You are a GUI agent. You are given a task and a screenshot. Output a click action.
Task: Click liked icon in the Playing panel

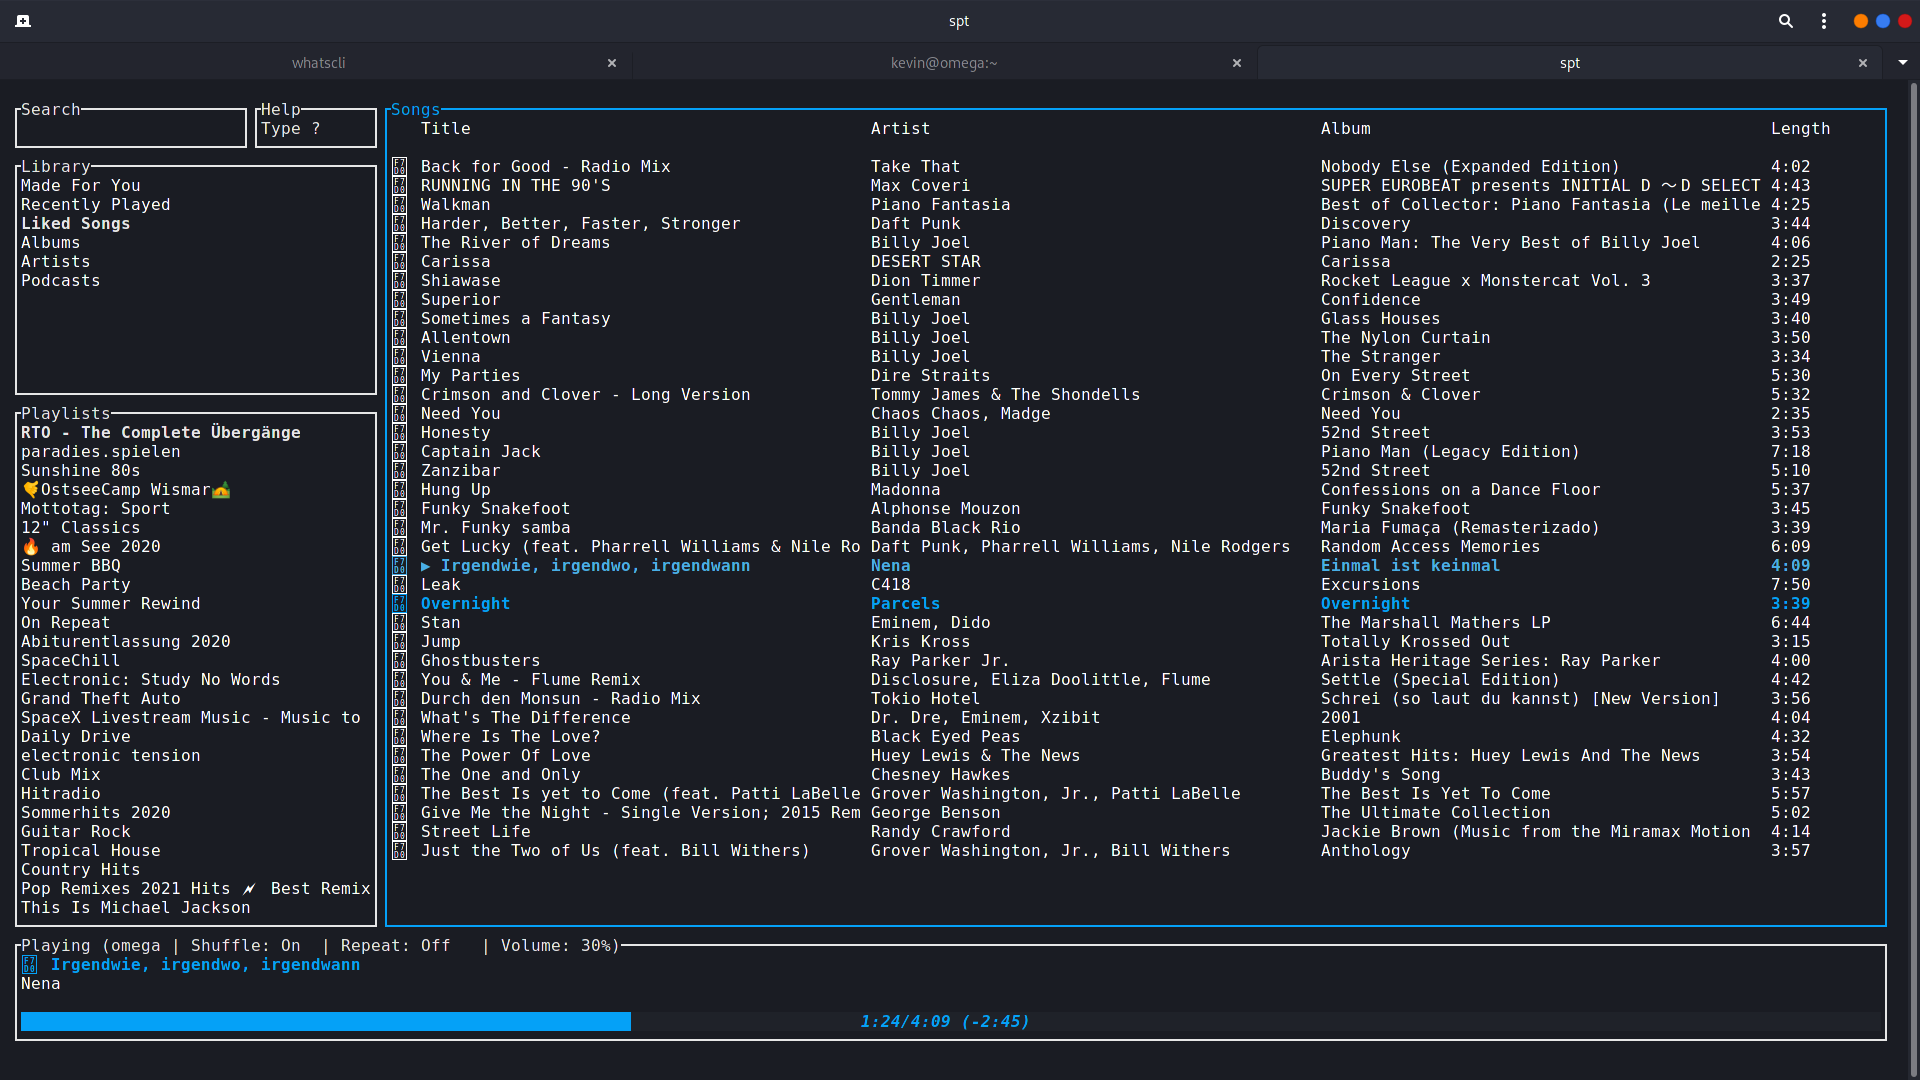click(x=30, y=965)
